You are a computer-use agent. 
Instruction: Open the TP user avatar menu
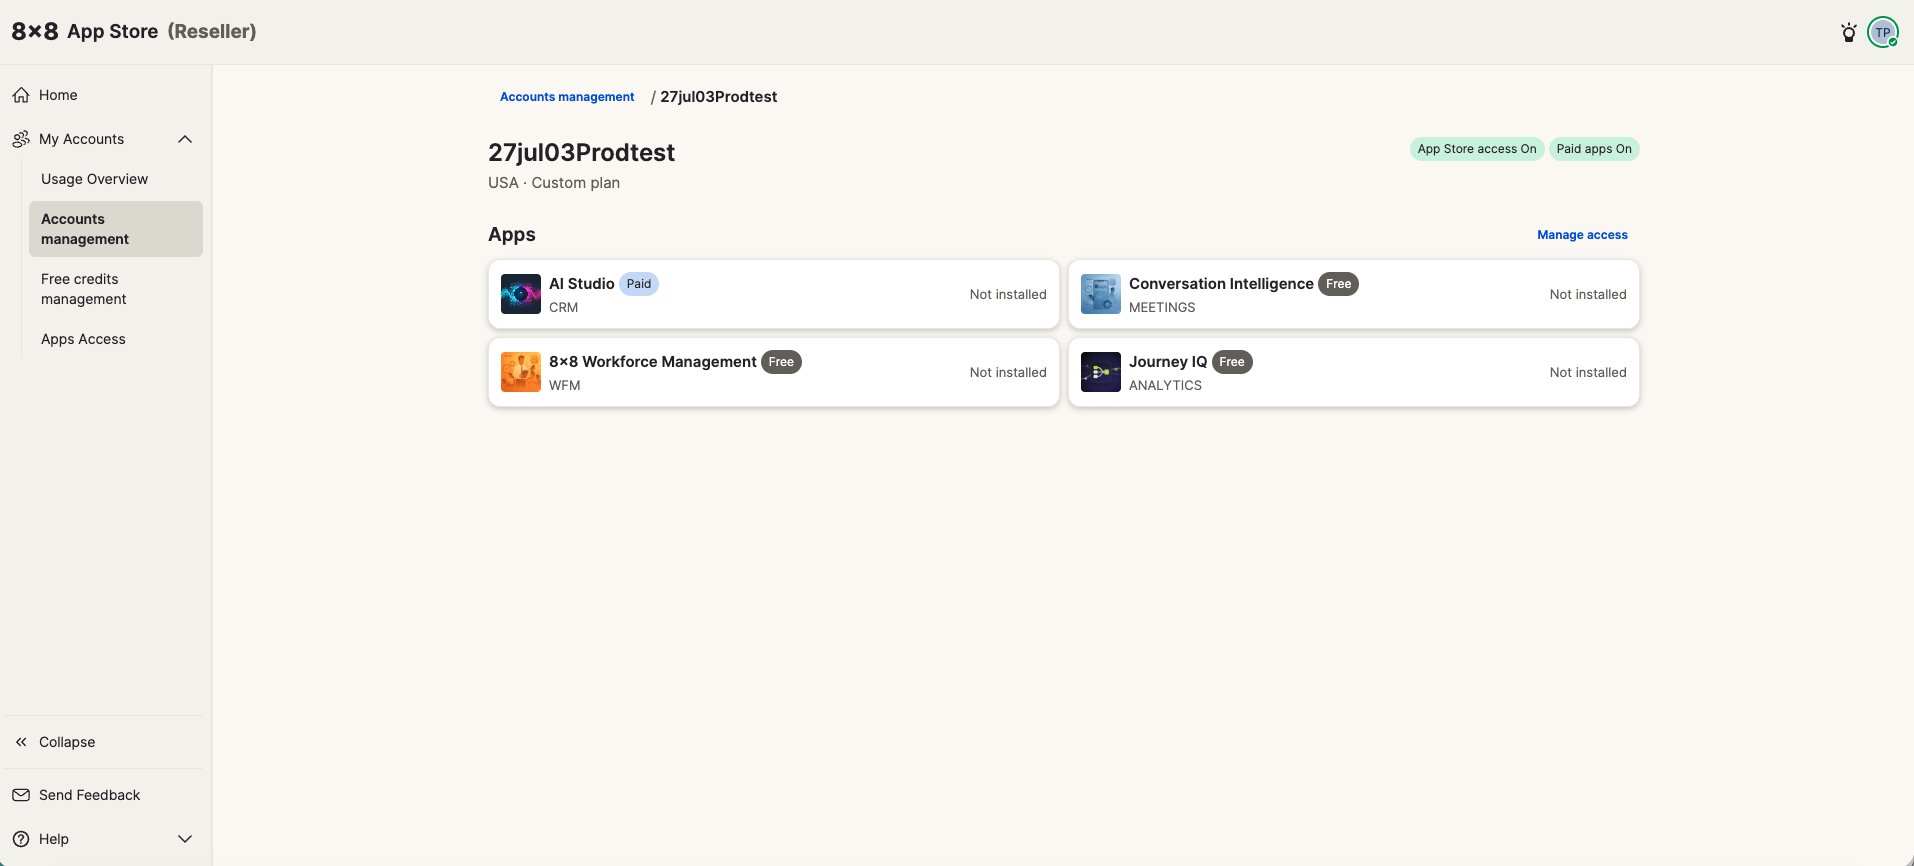(x=1883, y=32)
